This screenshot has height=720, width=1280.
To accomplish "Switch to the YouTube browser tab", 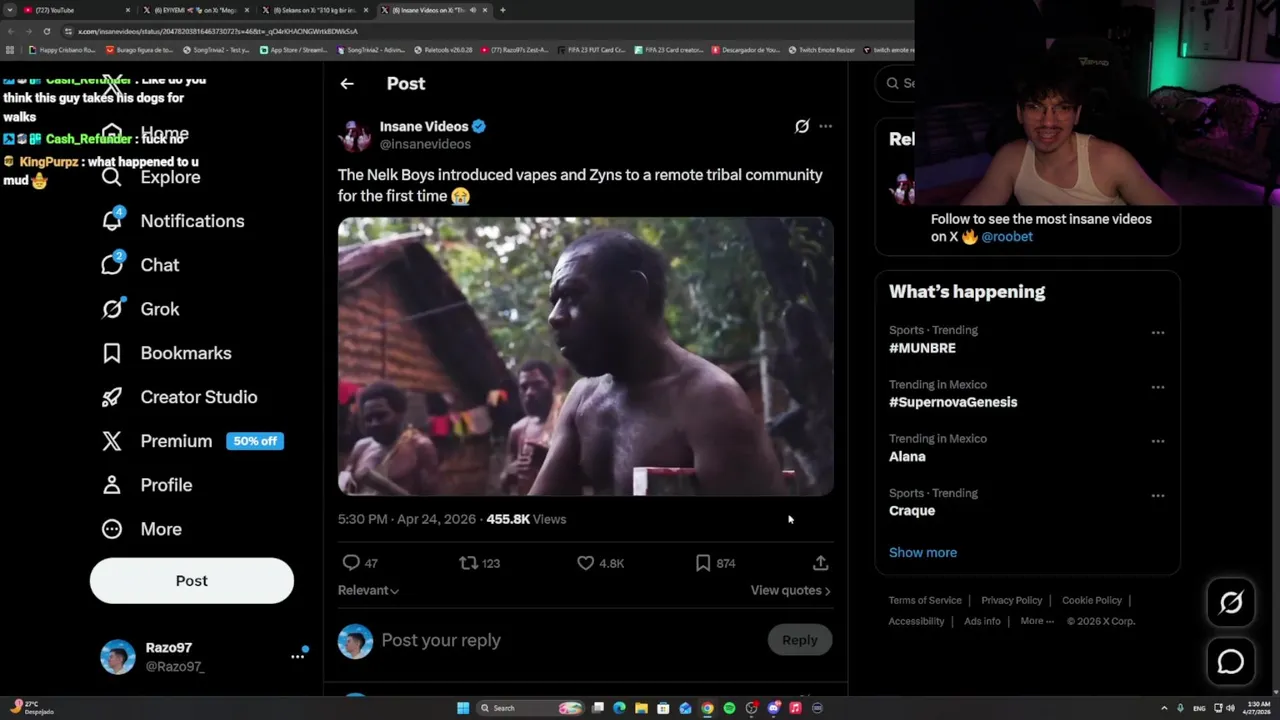I will coord(78,10).
